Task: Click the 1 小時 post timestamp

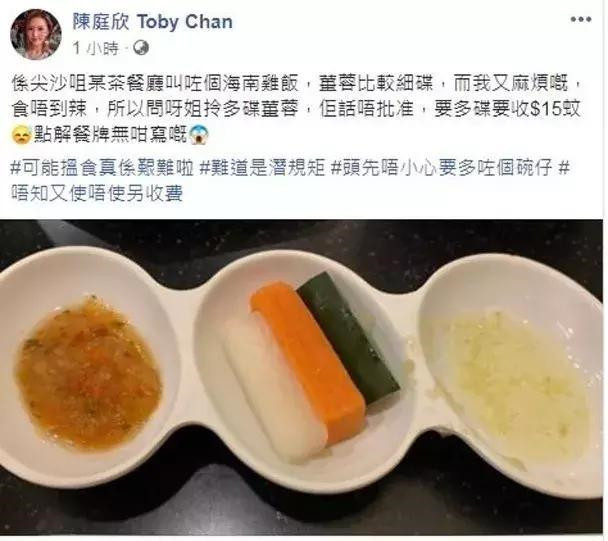Action: coord(95,48)
